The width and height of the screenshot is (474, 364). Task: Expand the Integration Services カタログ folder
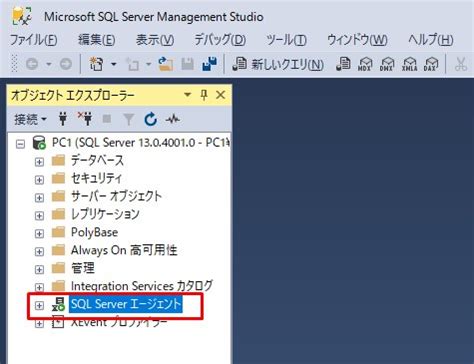pos(39,287)
